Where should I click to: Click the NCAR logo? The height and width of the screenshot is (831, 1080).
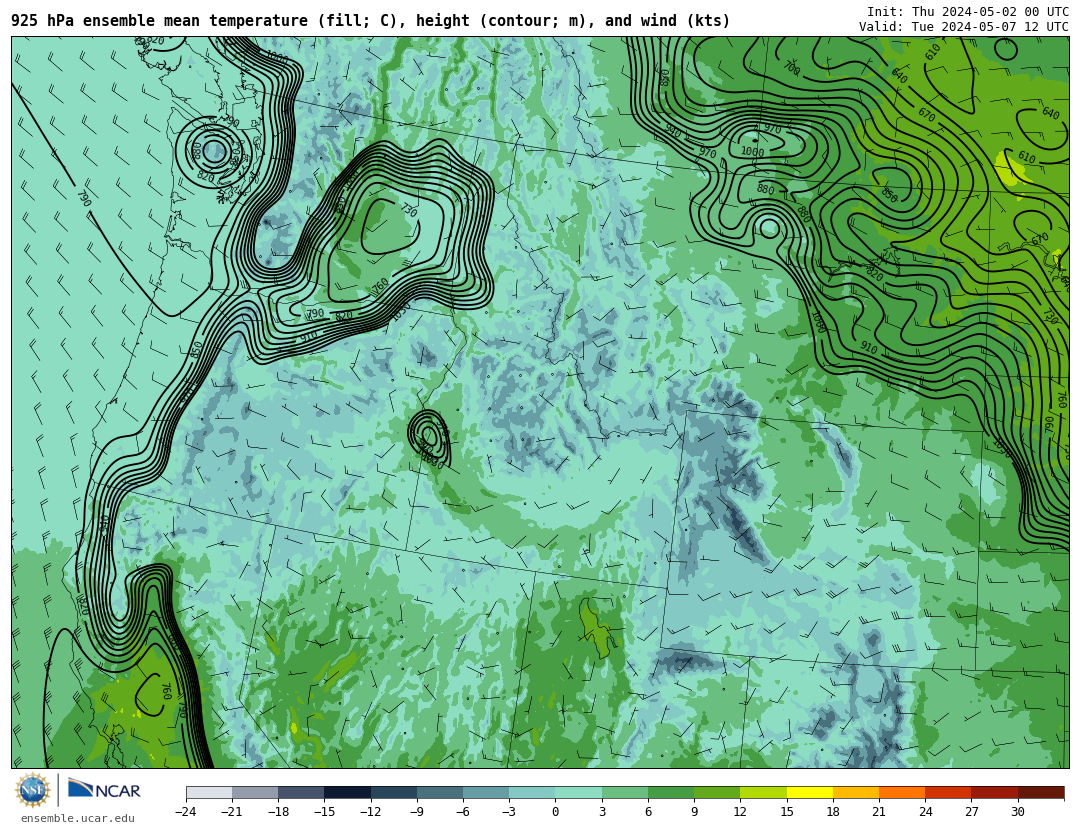click(104, 789)
